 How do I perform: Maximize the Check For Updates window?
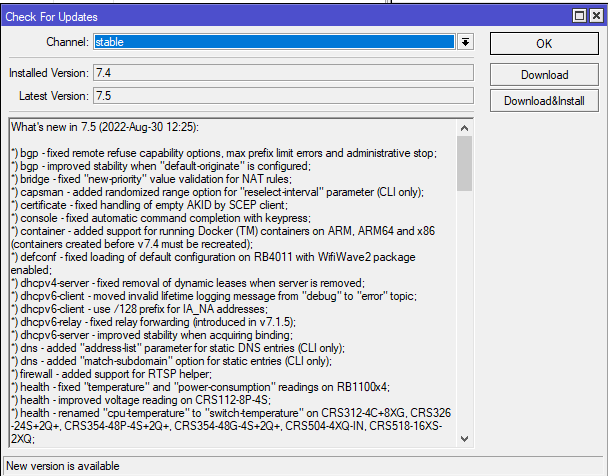579,16
